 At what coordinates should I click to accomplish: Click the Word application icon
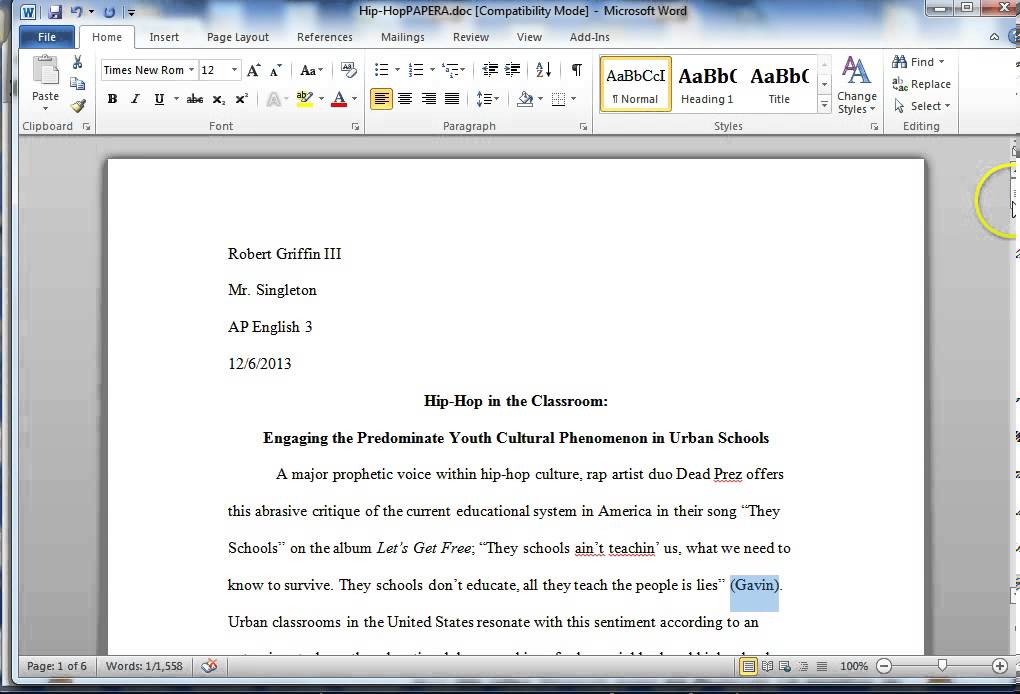coord(28,12)
